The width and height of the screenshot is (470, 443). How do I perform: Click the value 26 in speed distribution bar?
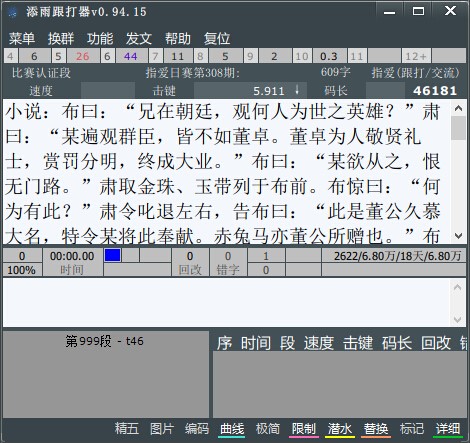point(83,56)
